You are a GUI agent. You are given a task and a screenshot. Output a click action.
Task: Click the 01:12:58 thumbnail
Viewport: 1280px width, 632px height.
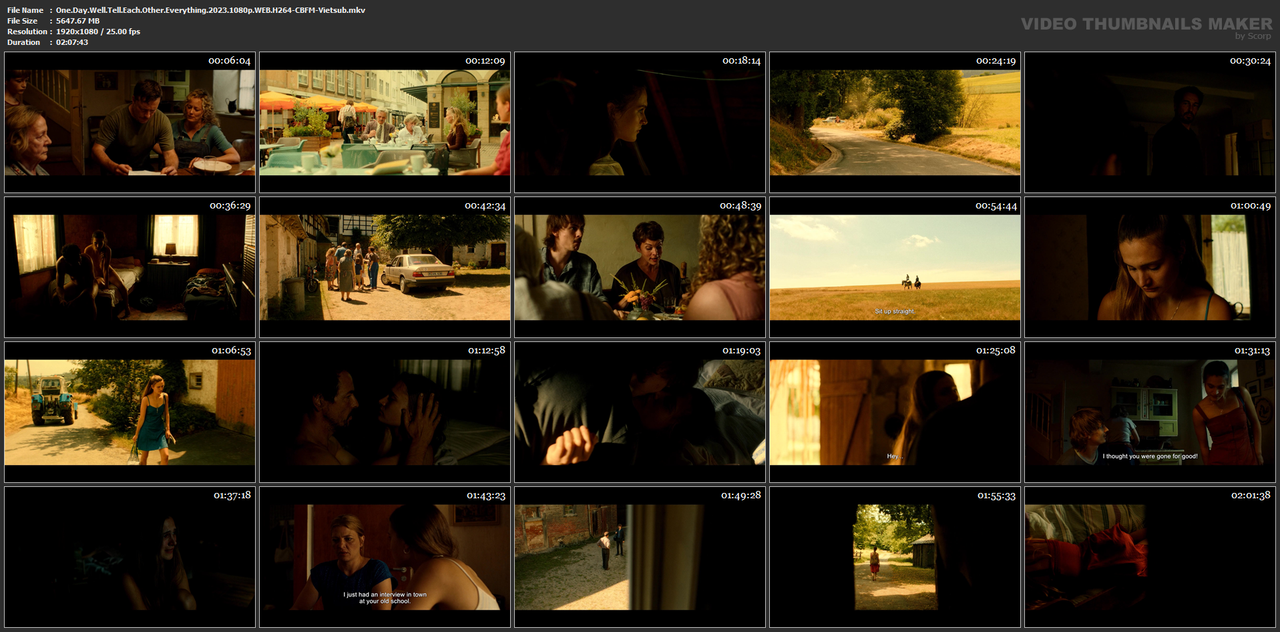tap(385, 412)
